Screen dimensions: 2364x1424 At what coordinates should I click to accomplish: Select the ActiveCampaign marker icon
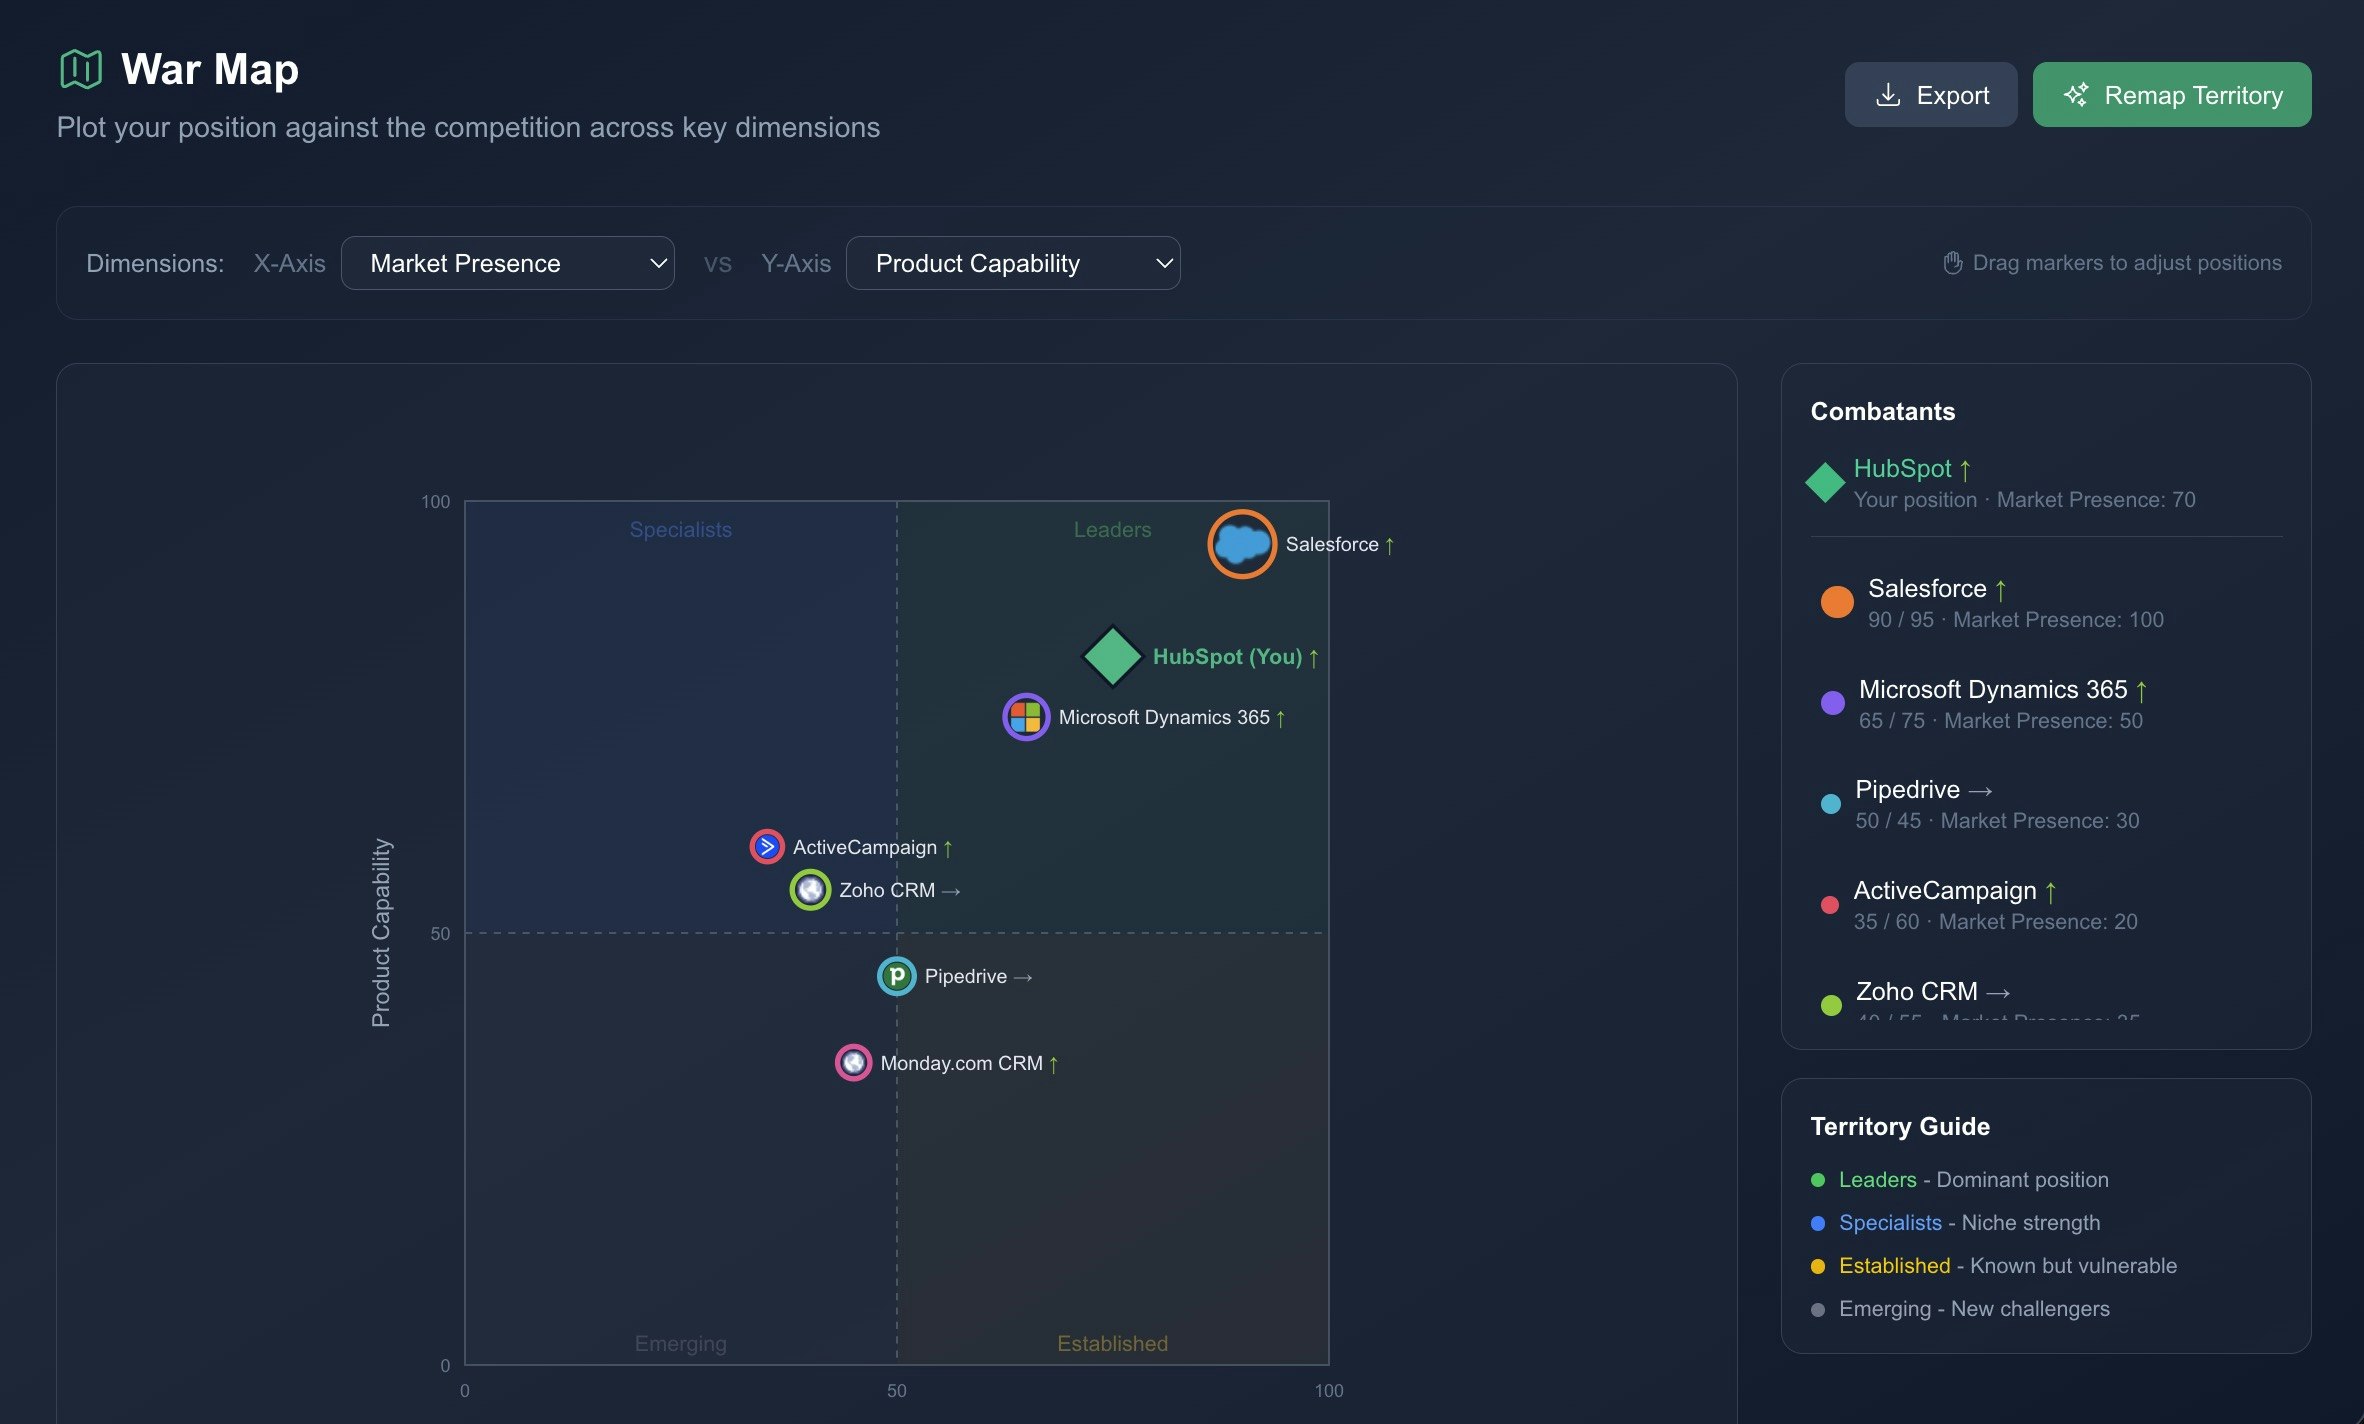765,846
